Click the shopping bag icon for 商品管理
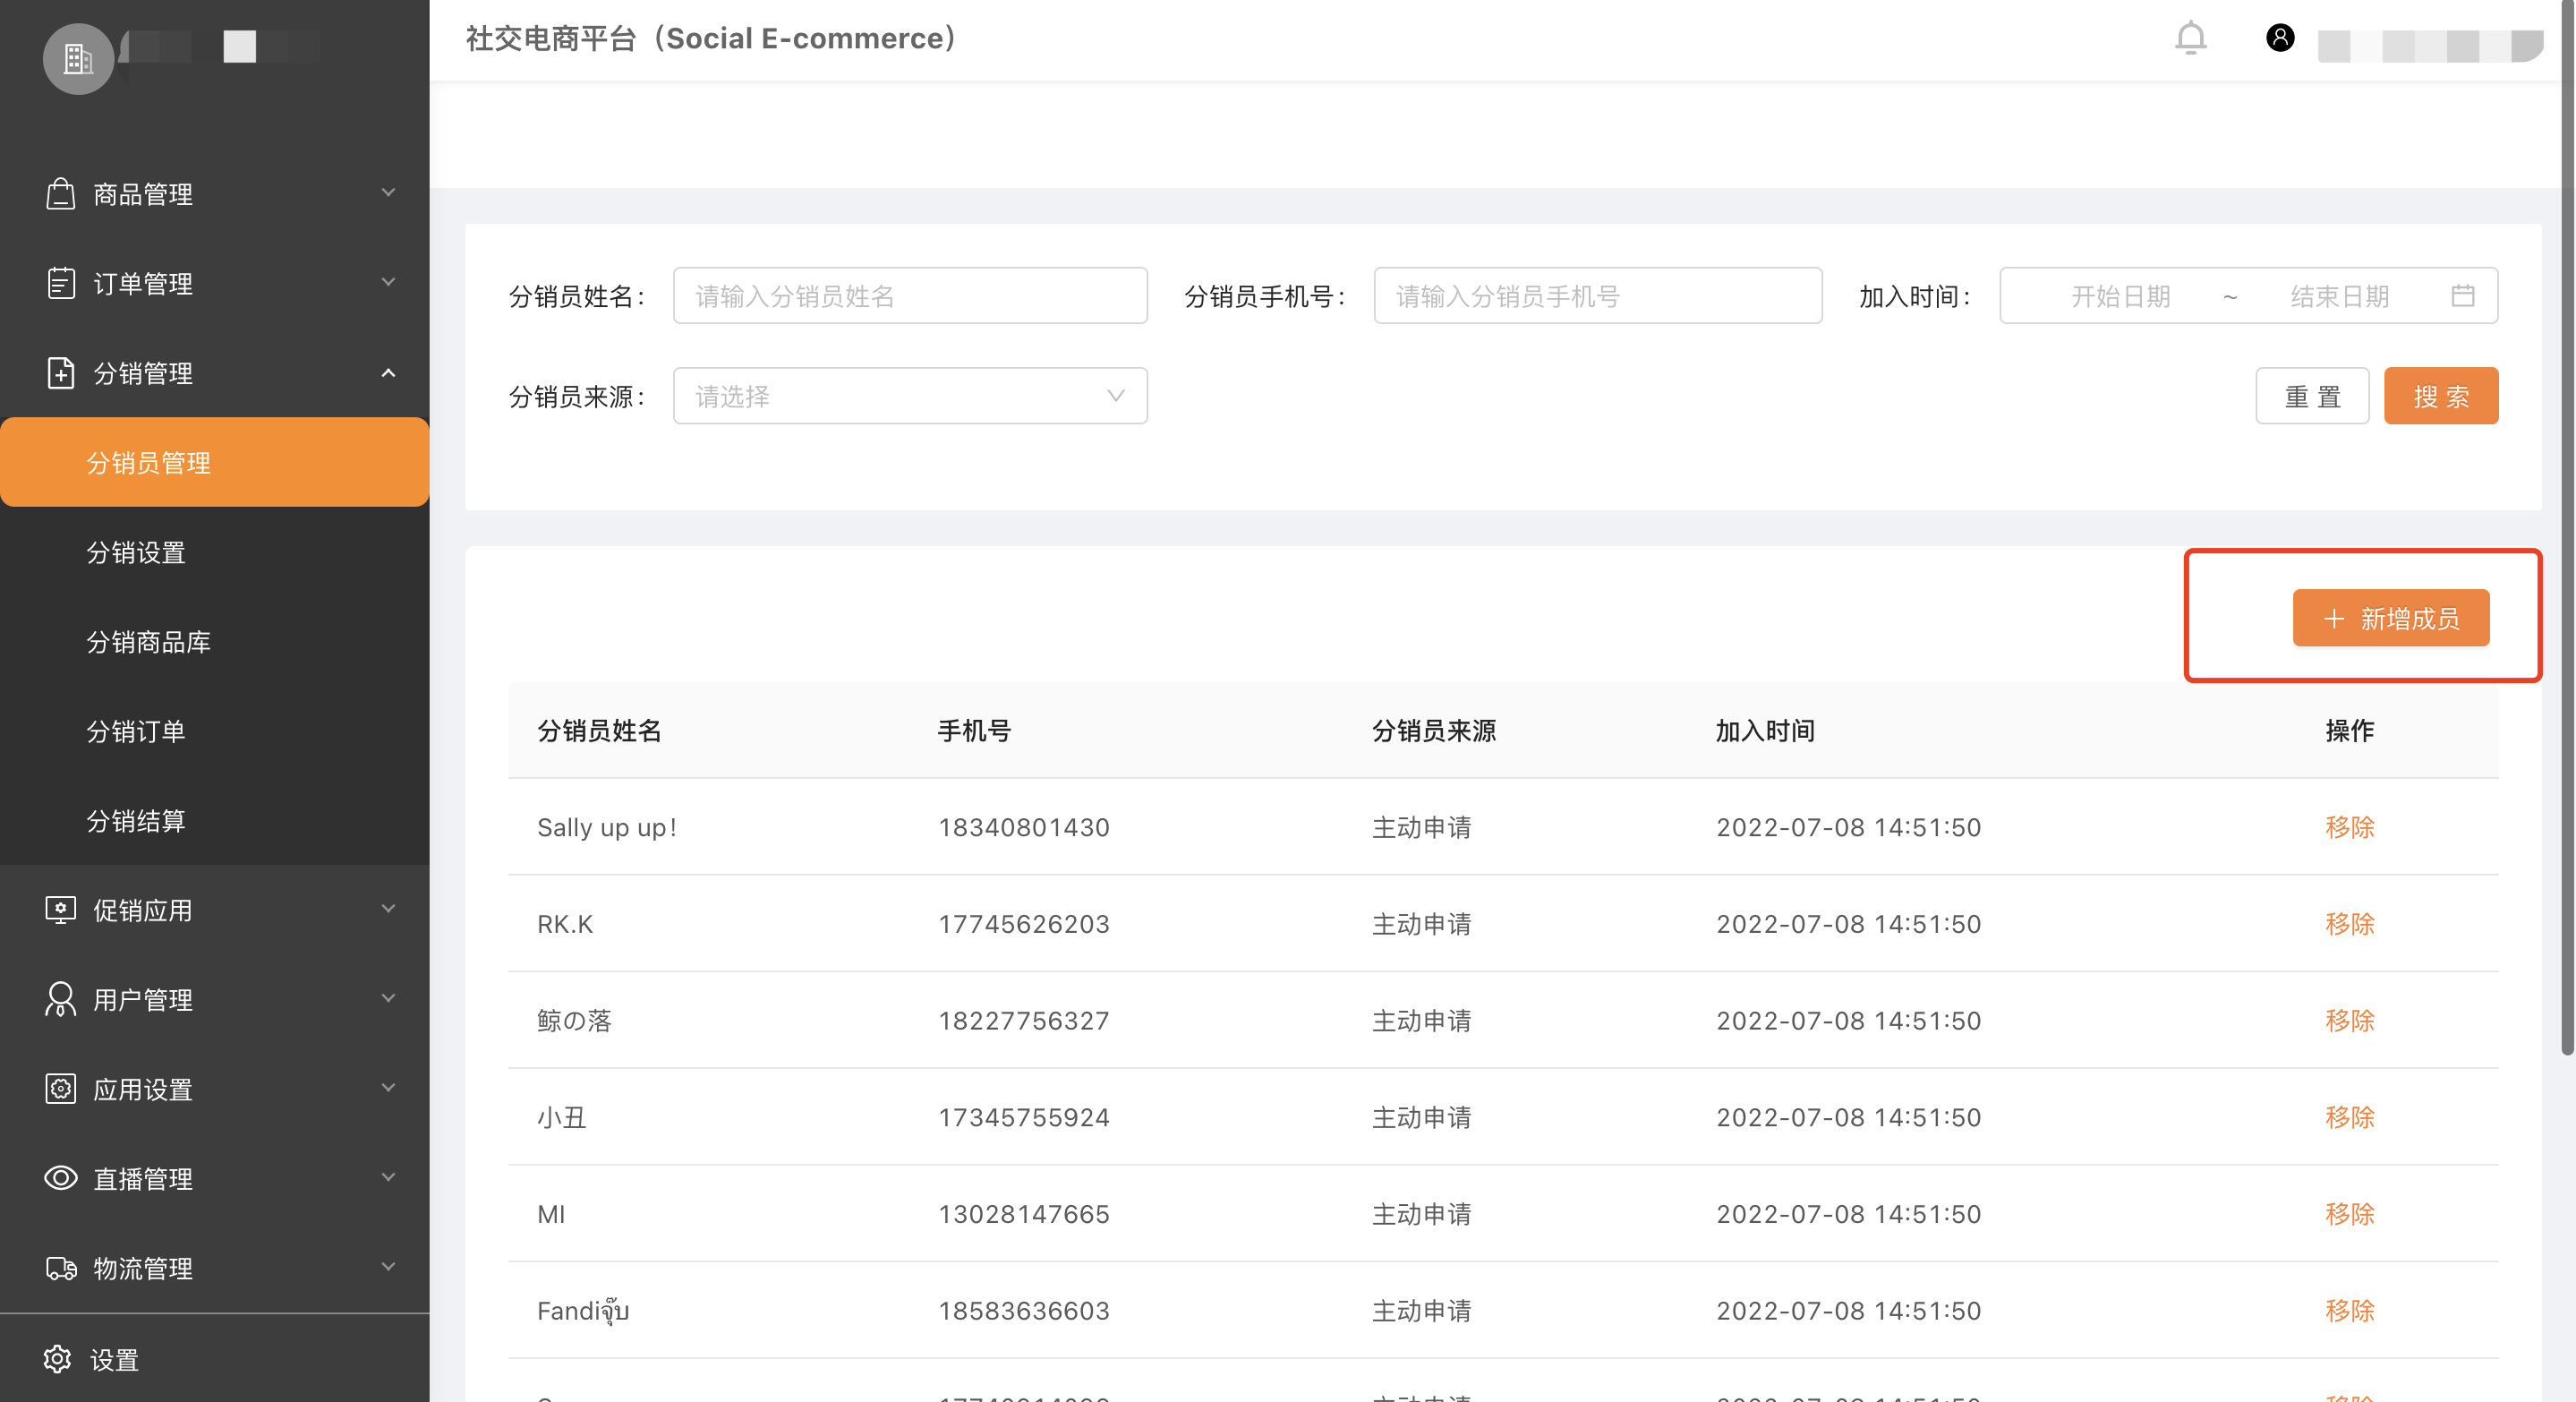Screen dimensions: 2576x1402 (x=61, y=194)
